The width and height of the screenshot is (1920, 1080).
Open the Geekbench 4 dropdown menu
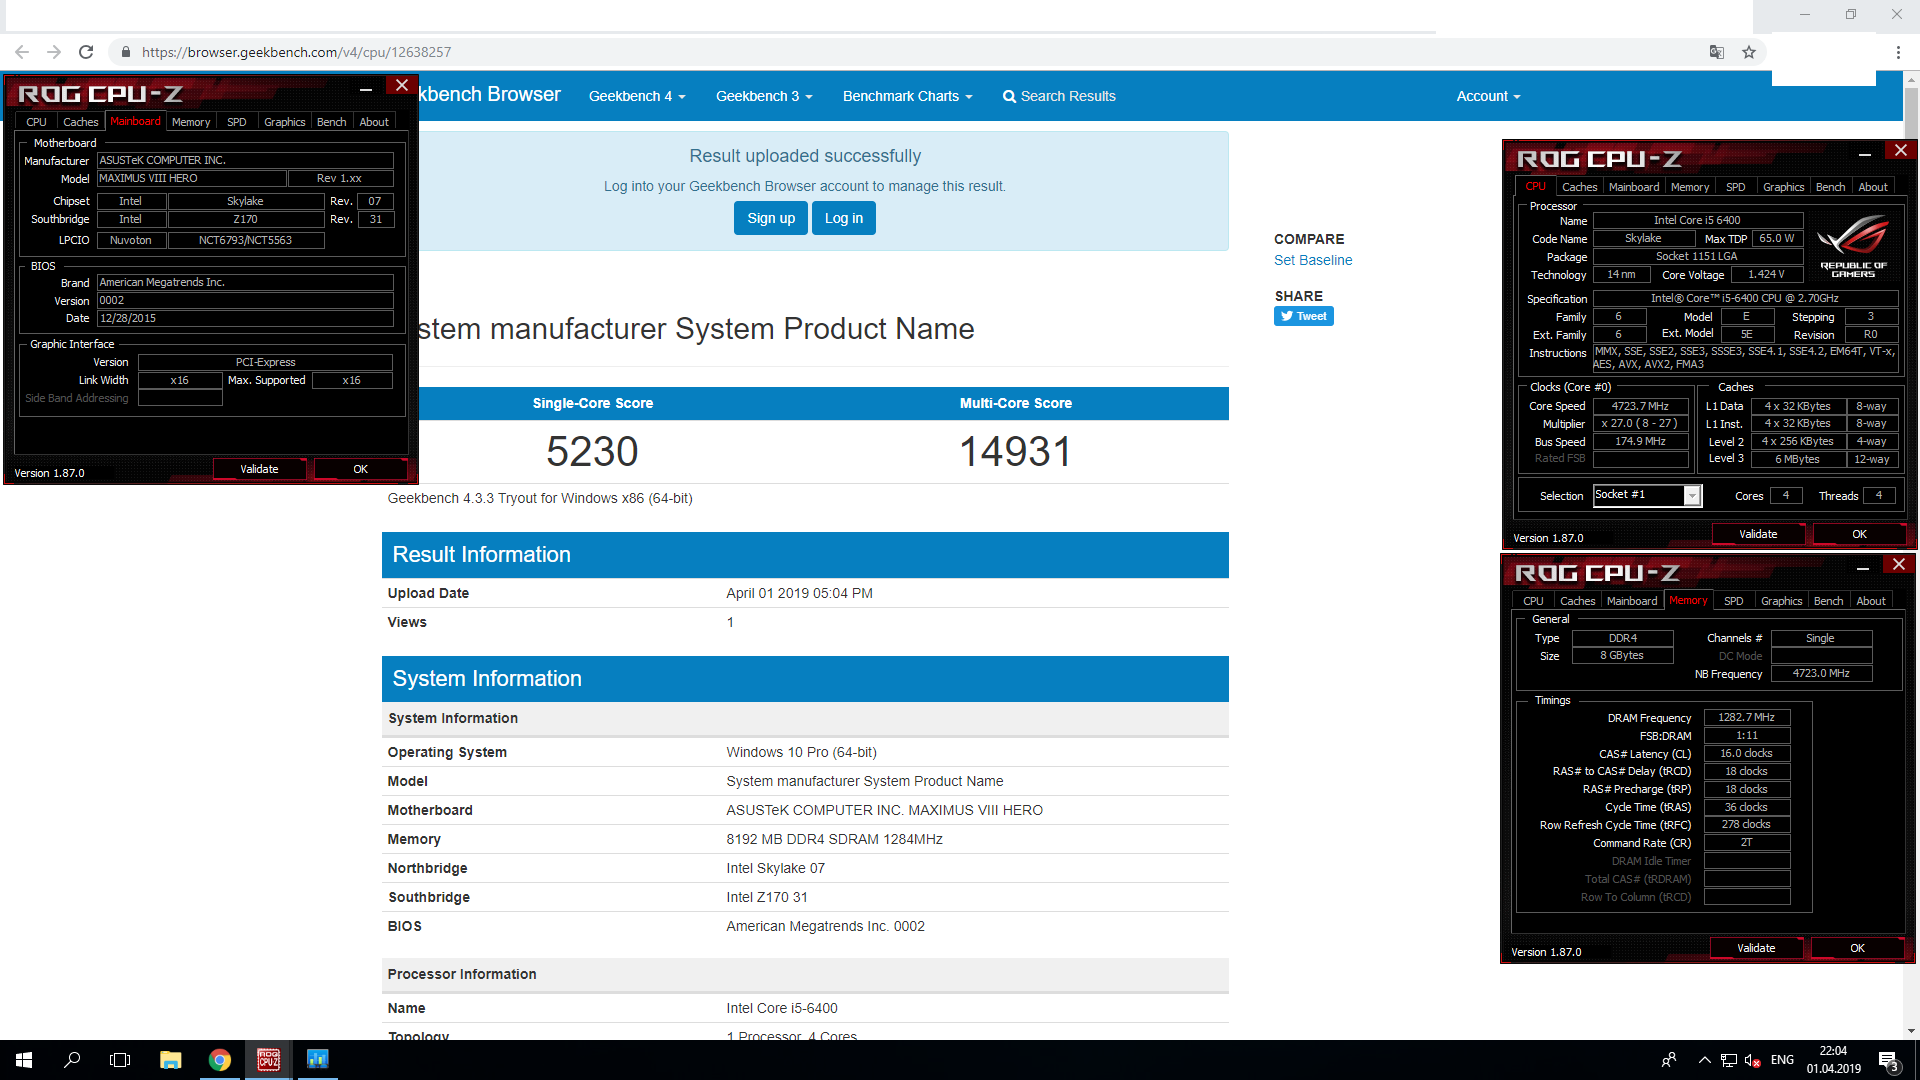637,96
